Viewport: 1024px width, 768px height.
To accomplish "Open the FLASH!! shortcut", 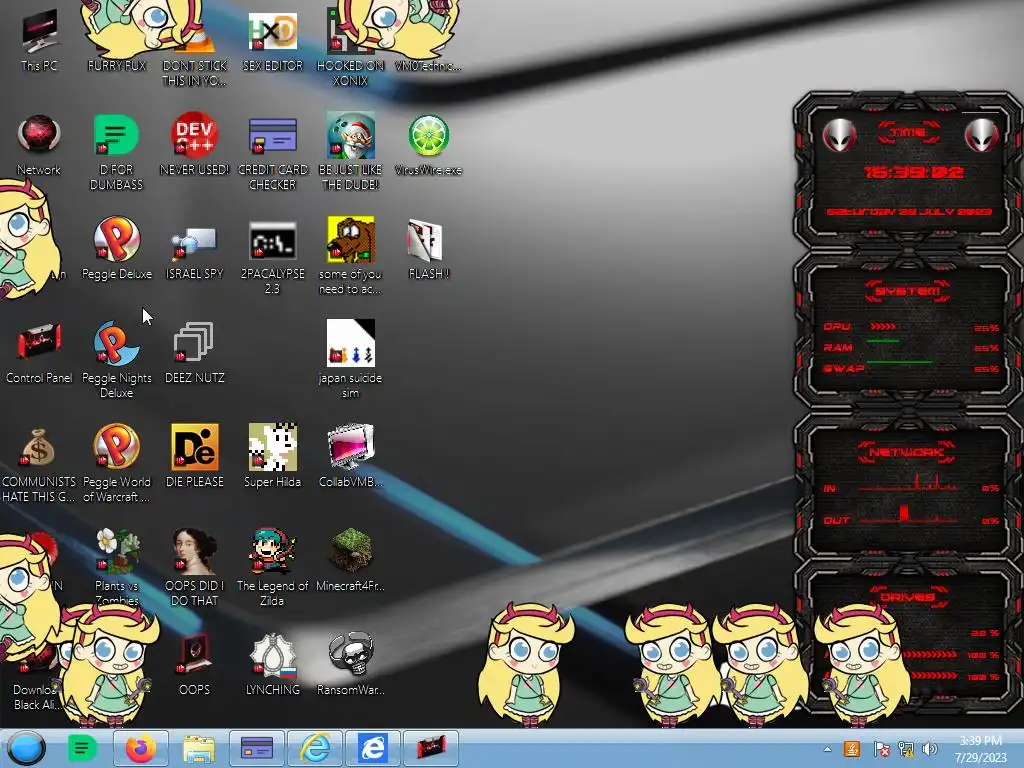I will coord(428,248).
